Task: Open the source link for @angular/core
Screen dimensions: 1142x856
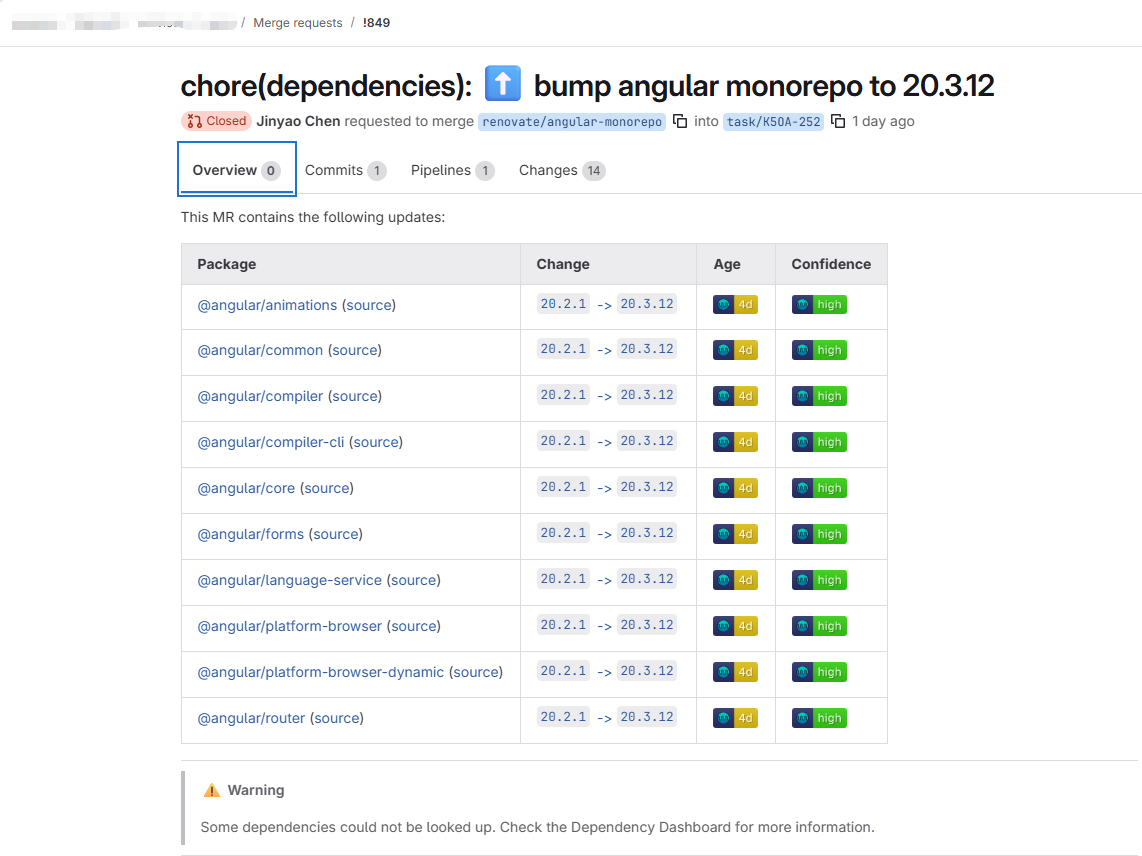Action: tap(327, 488)
